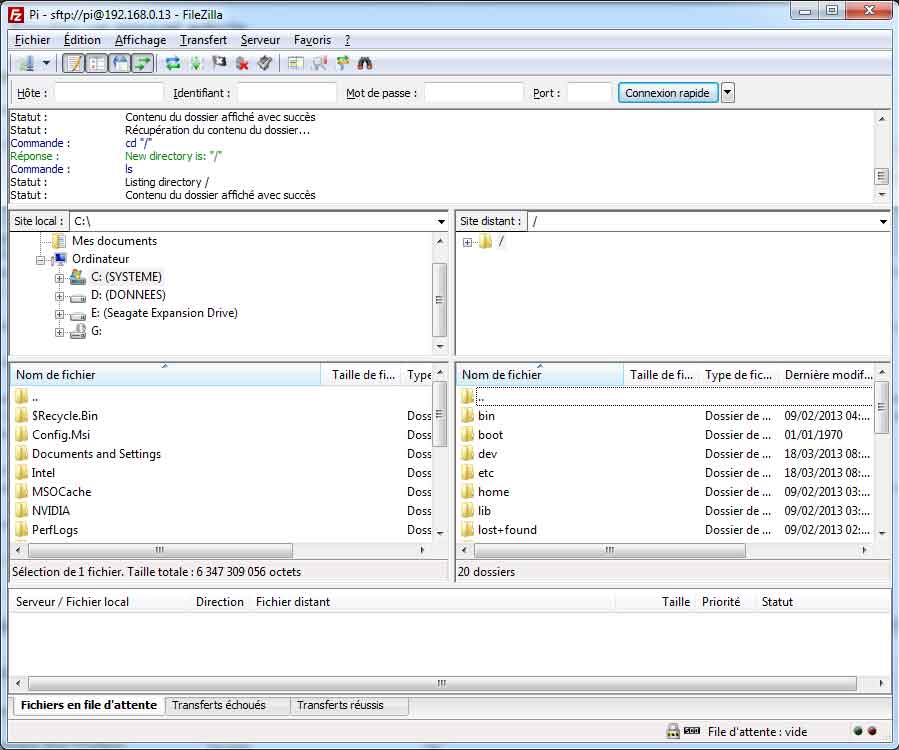899x750 pixels.
Task: Open the ? help menu
Action: click(347, 40)
